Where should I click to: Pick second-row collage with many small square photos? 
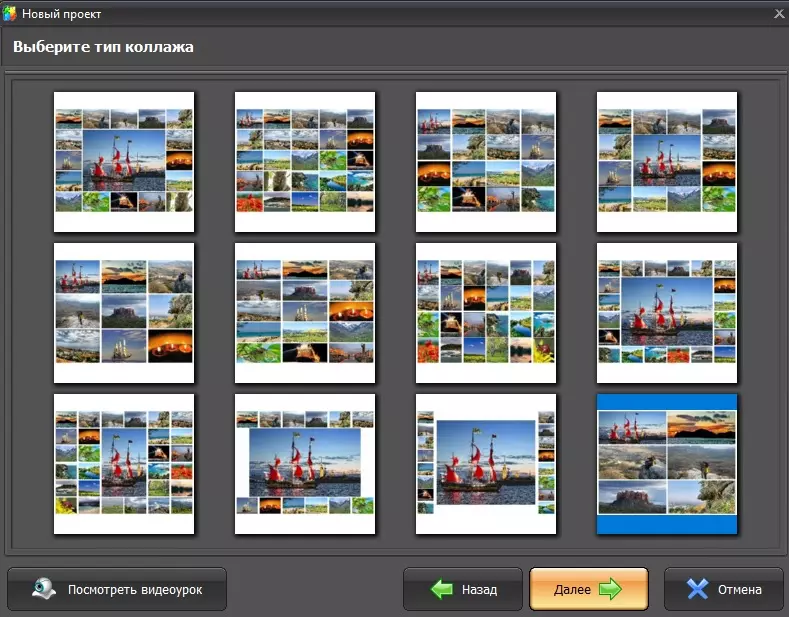tap(486, 313)
